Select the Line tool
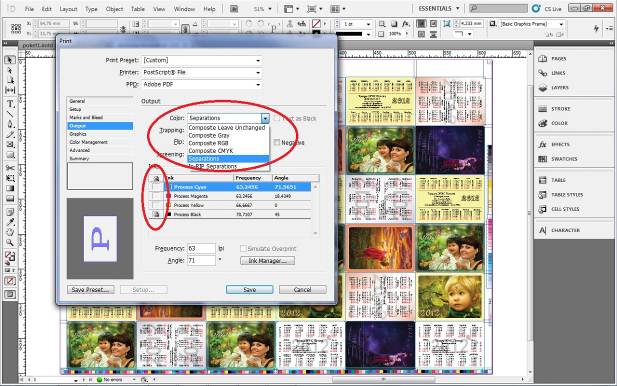The height and width of the screenshot is (386, 617). (10, 115)
